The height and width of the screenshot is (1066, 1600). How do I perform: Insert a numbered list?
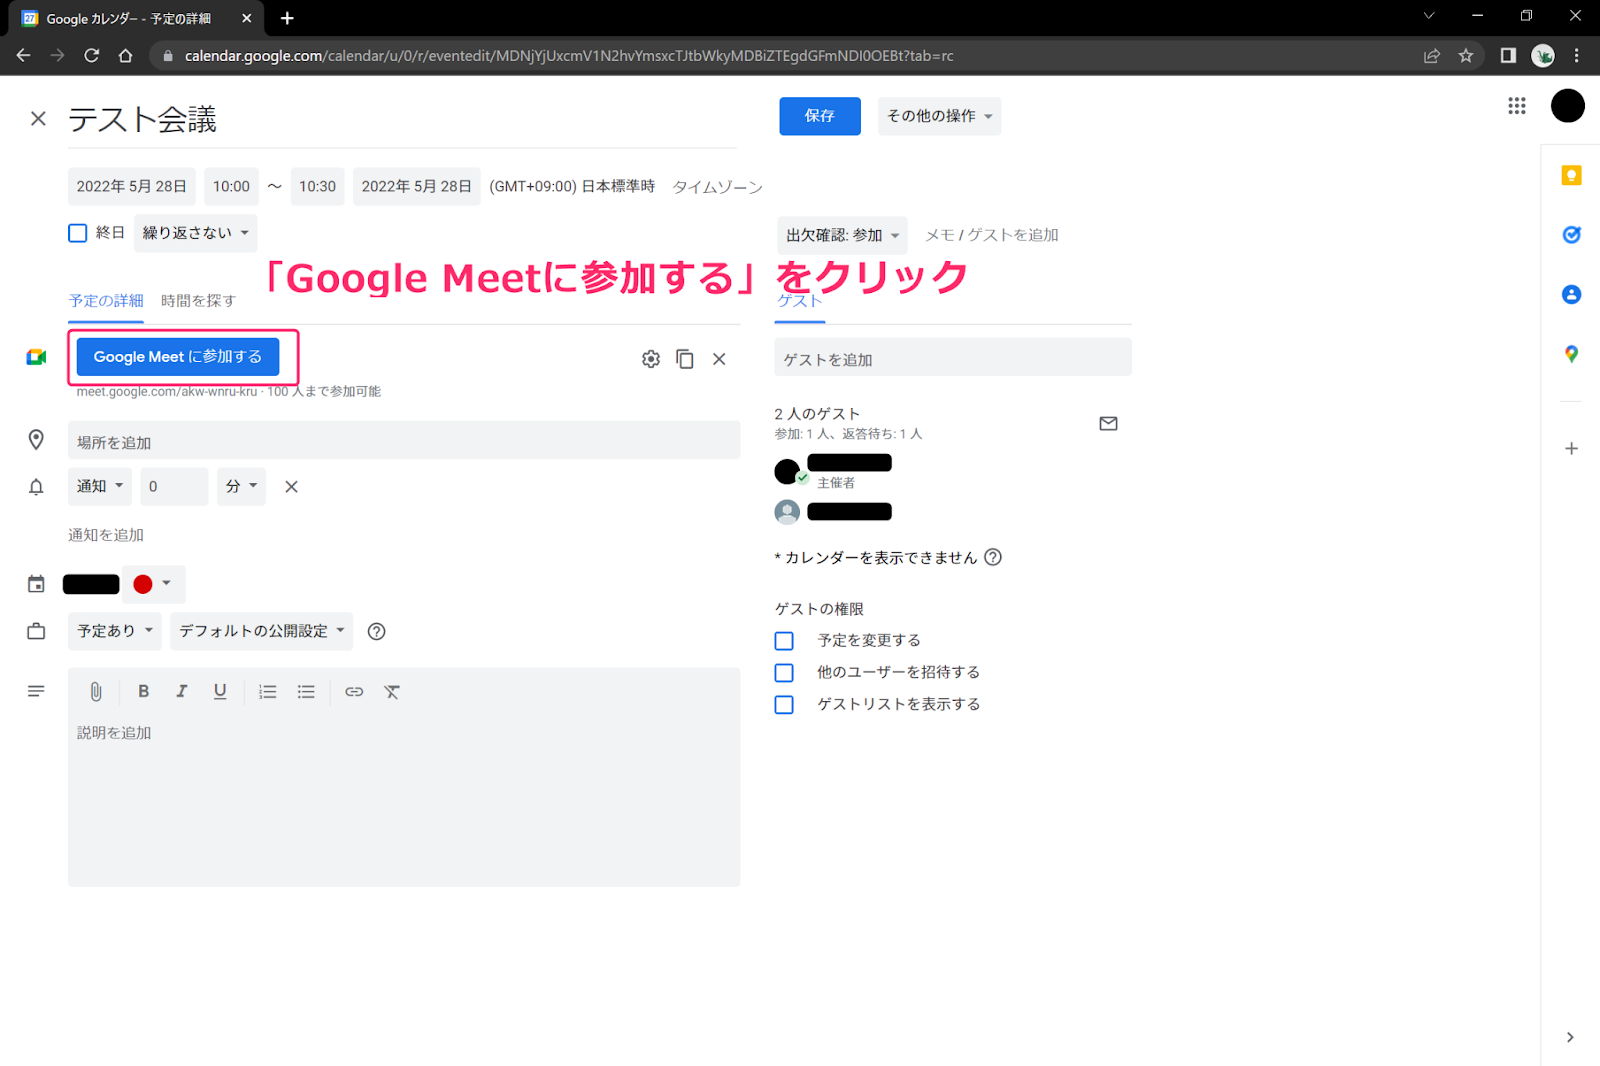click(268, 691)
